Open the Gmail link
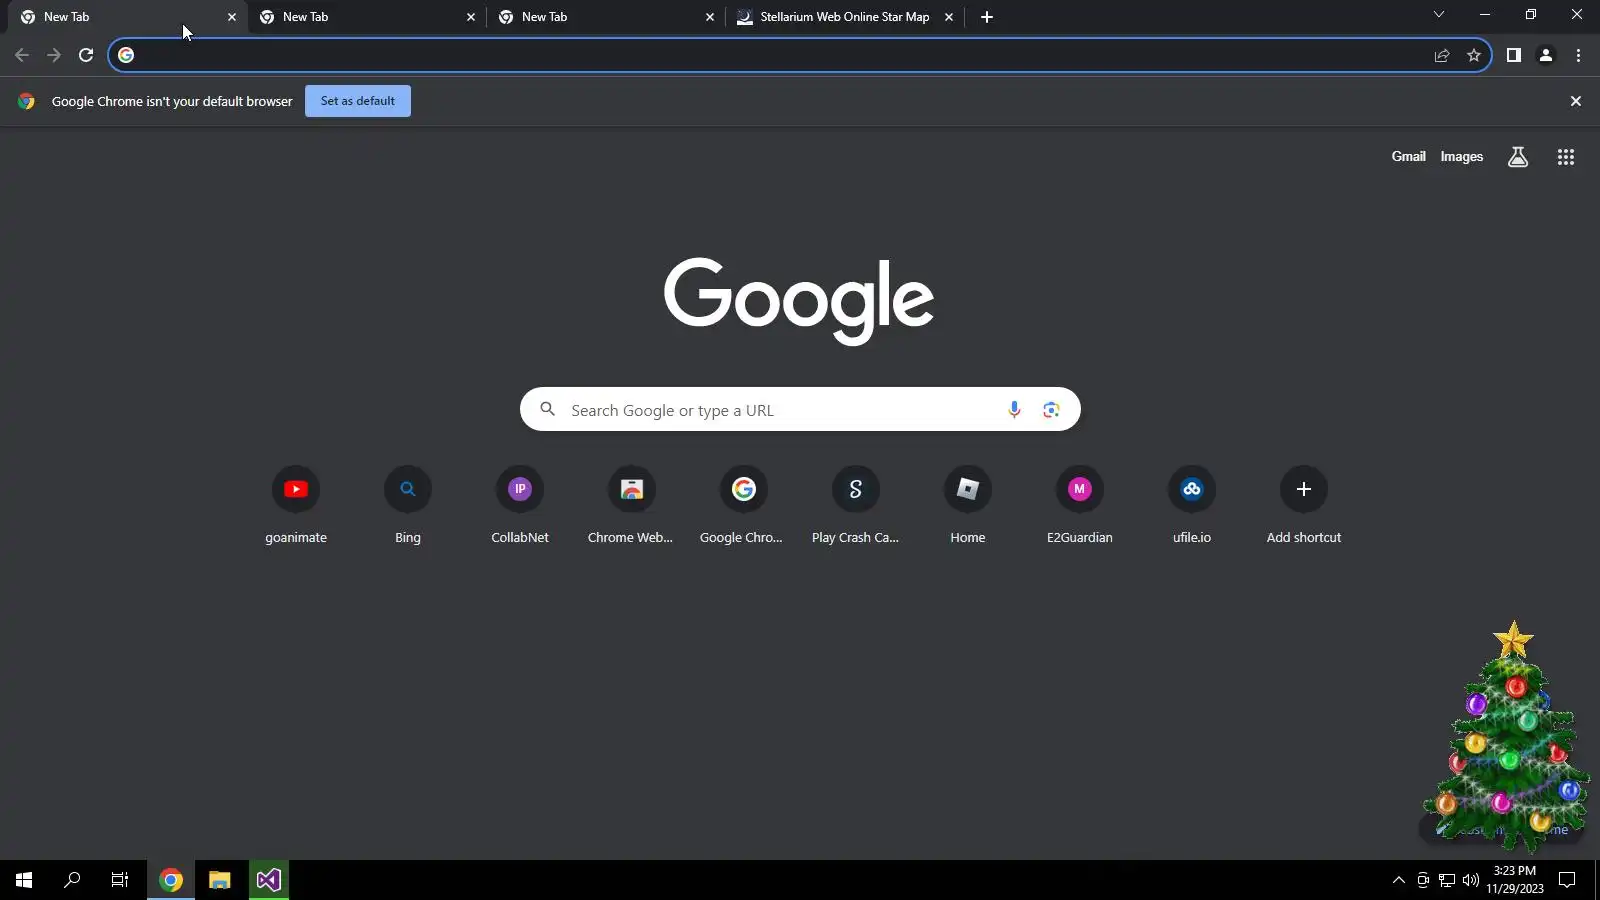Screen dimensions: 1600x900 coord(1409,157)
